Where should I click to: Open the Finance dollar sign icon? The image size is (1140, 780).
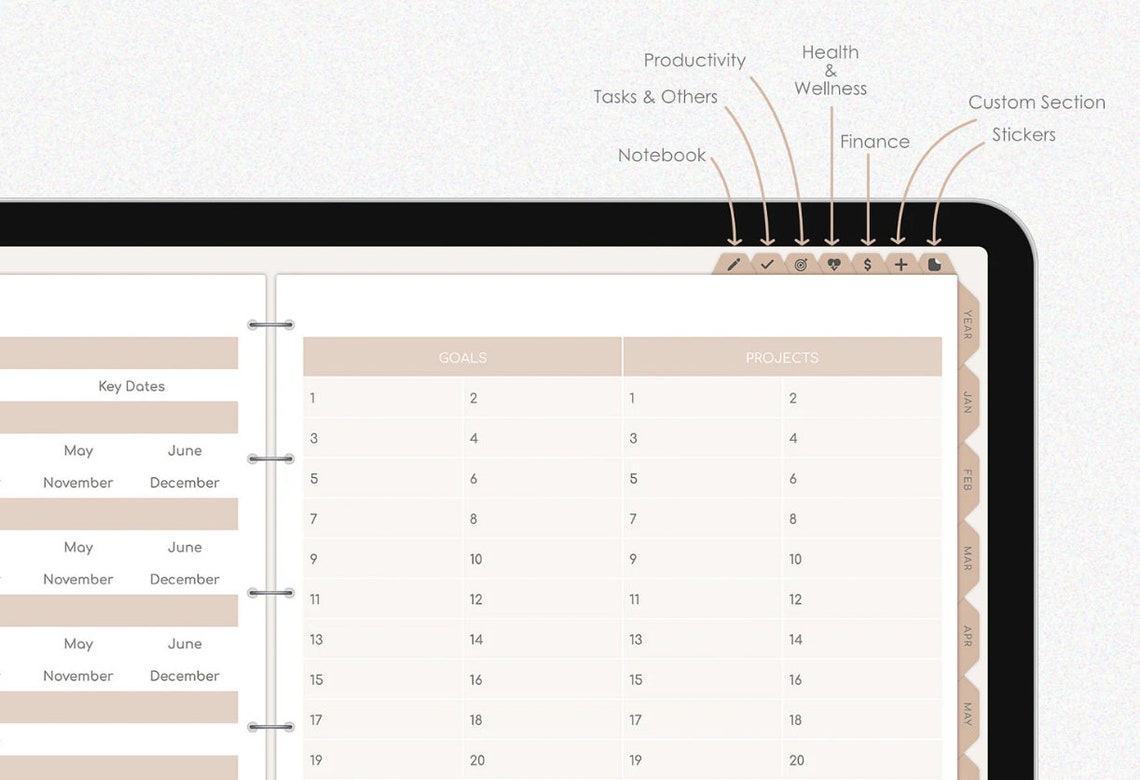[x=866, y=263]
